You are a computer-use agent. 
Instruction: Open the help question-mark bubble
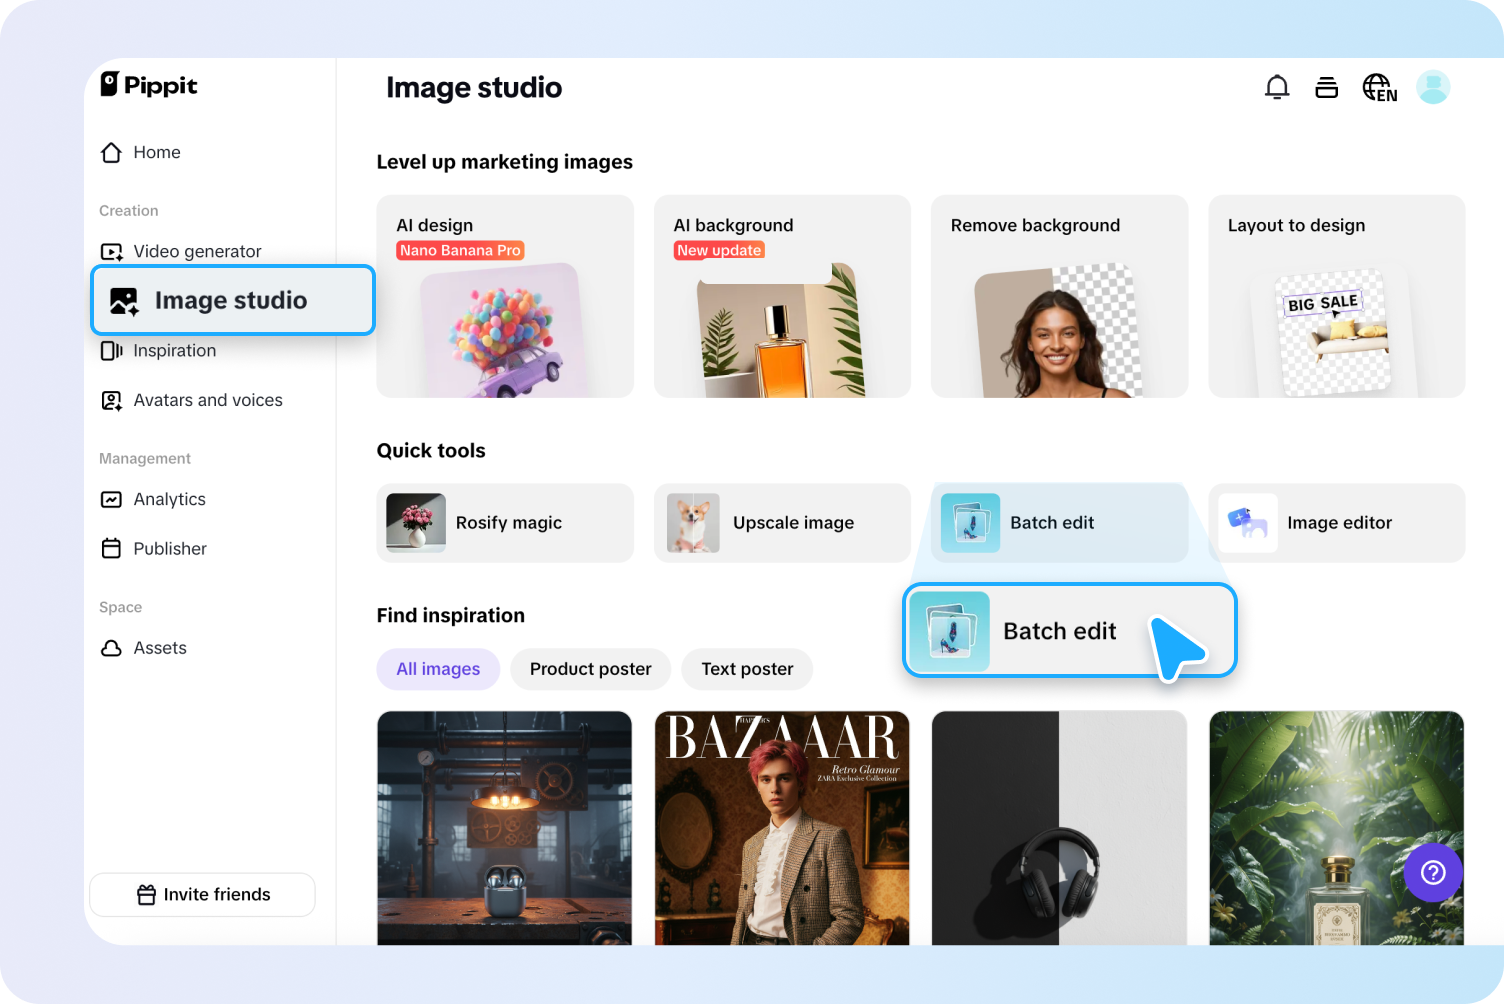(1433, 872)
